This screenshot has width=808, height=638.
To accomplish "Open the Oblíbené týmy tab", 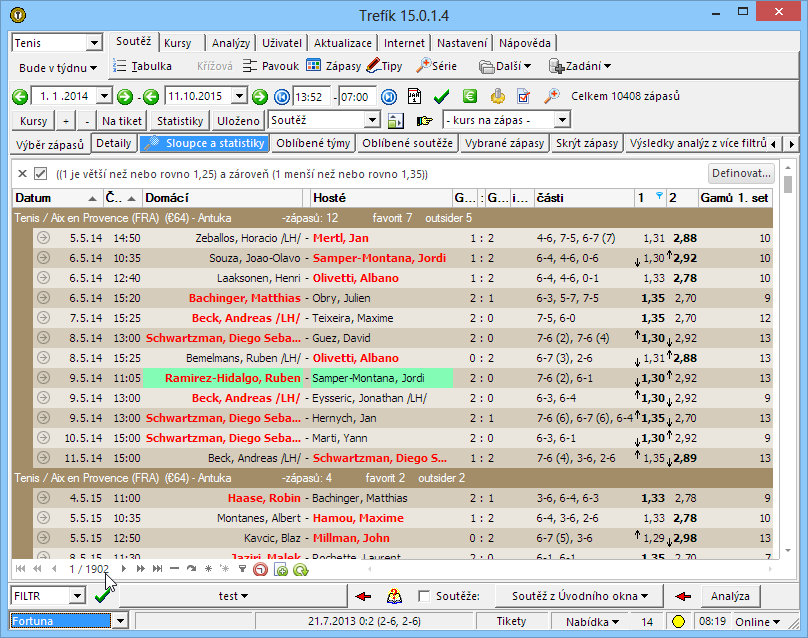I will pyautogui.click(x=313, y=144).
